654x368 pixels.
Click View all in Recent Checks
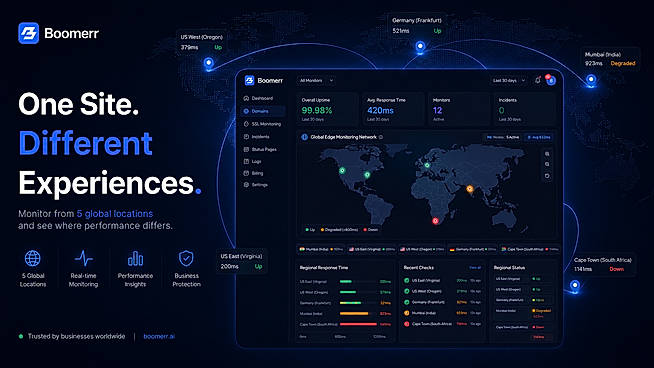point(475,267)
